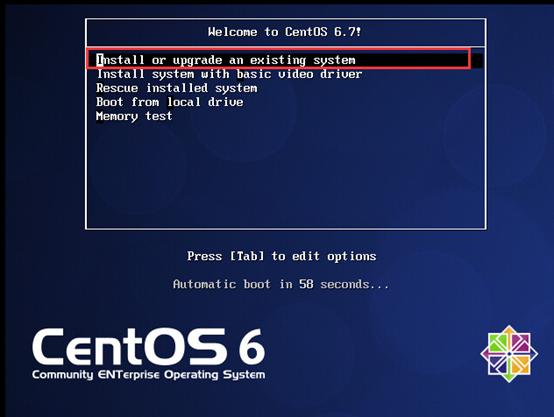Select "Rescue installed system" entry
This screenshot has height=417, width=554.
(177, 88)
